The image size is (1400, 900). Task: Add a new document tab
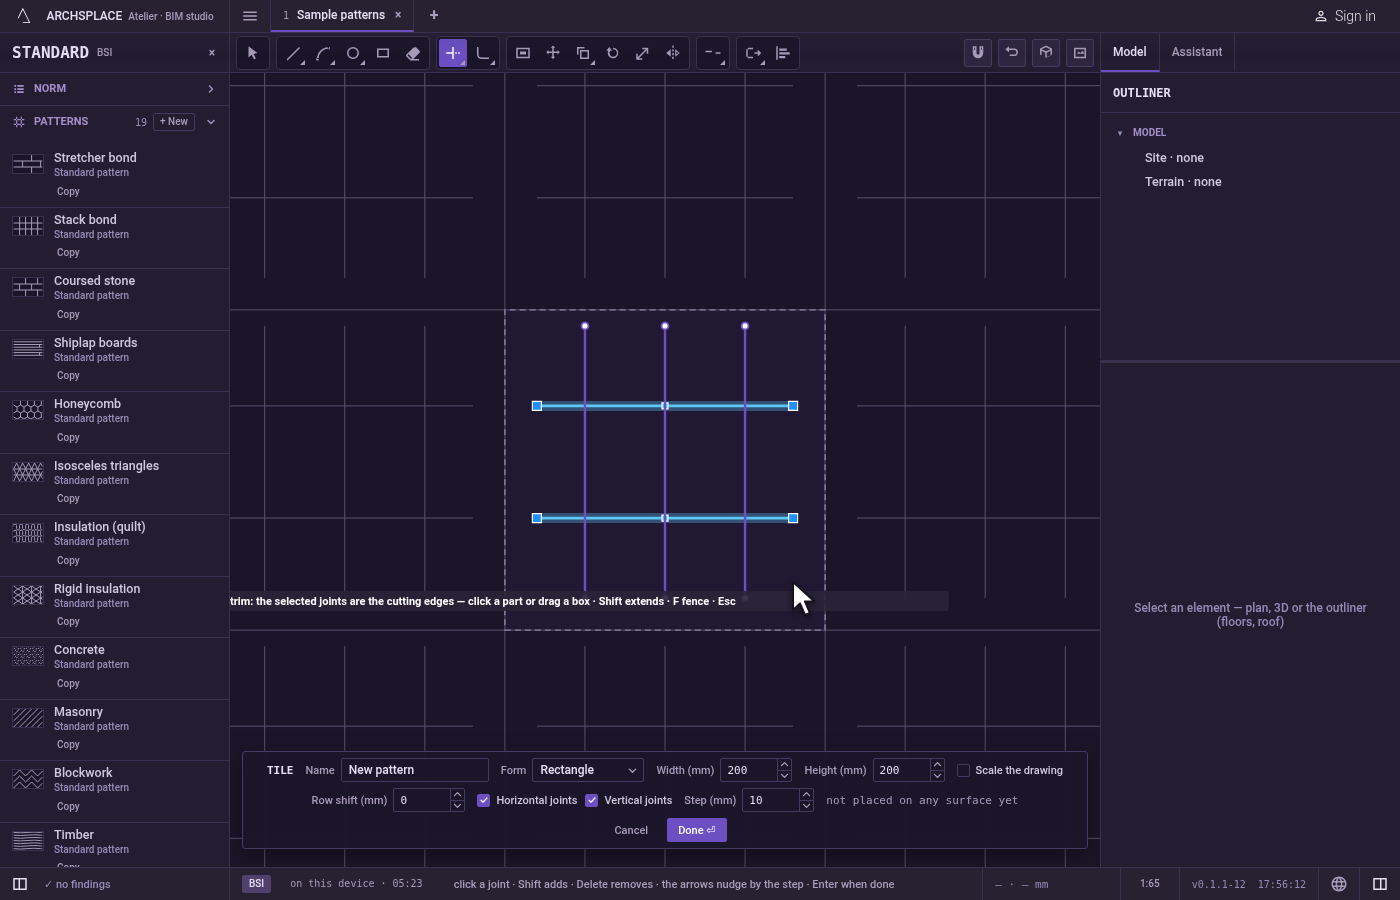pyautogui.click(x=434, y=15)
